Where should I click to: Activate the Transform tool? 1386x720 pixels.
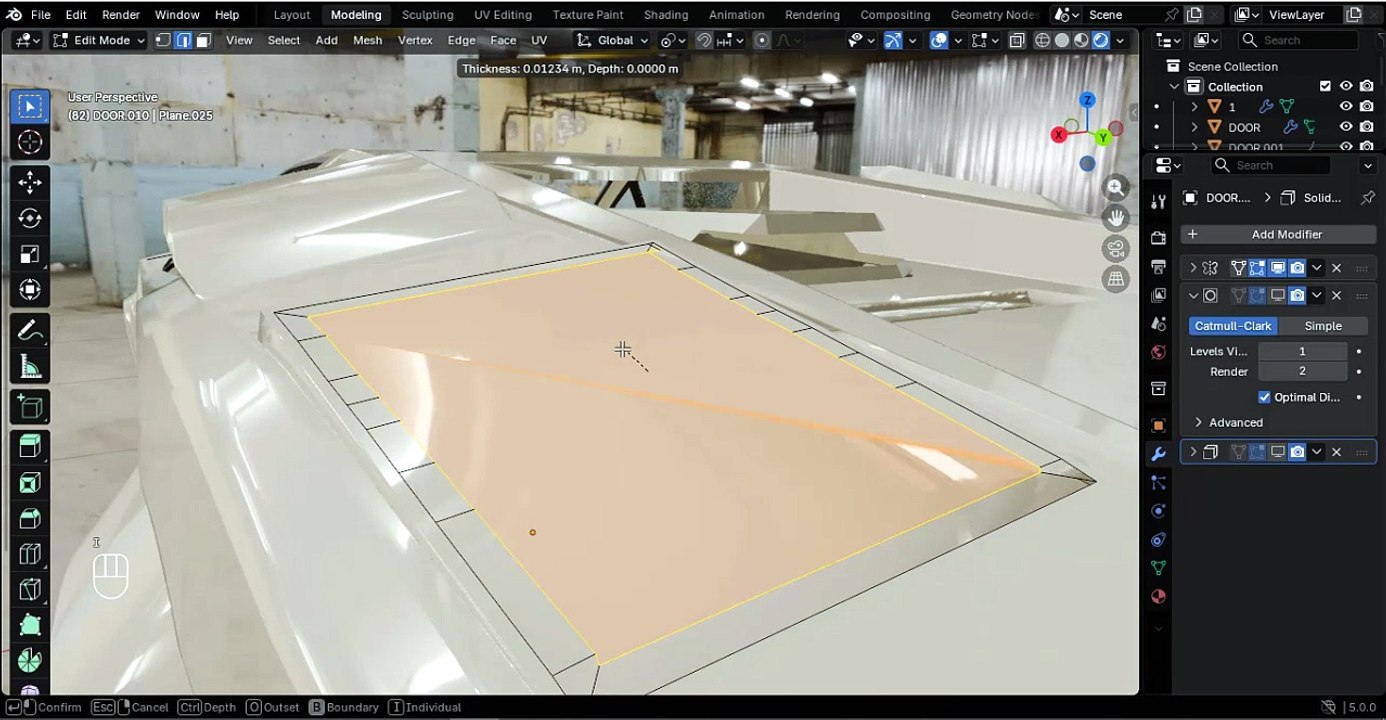pos(30,290)
